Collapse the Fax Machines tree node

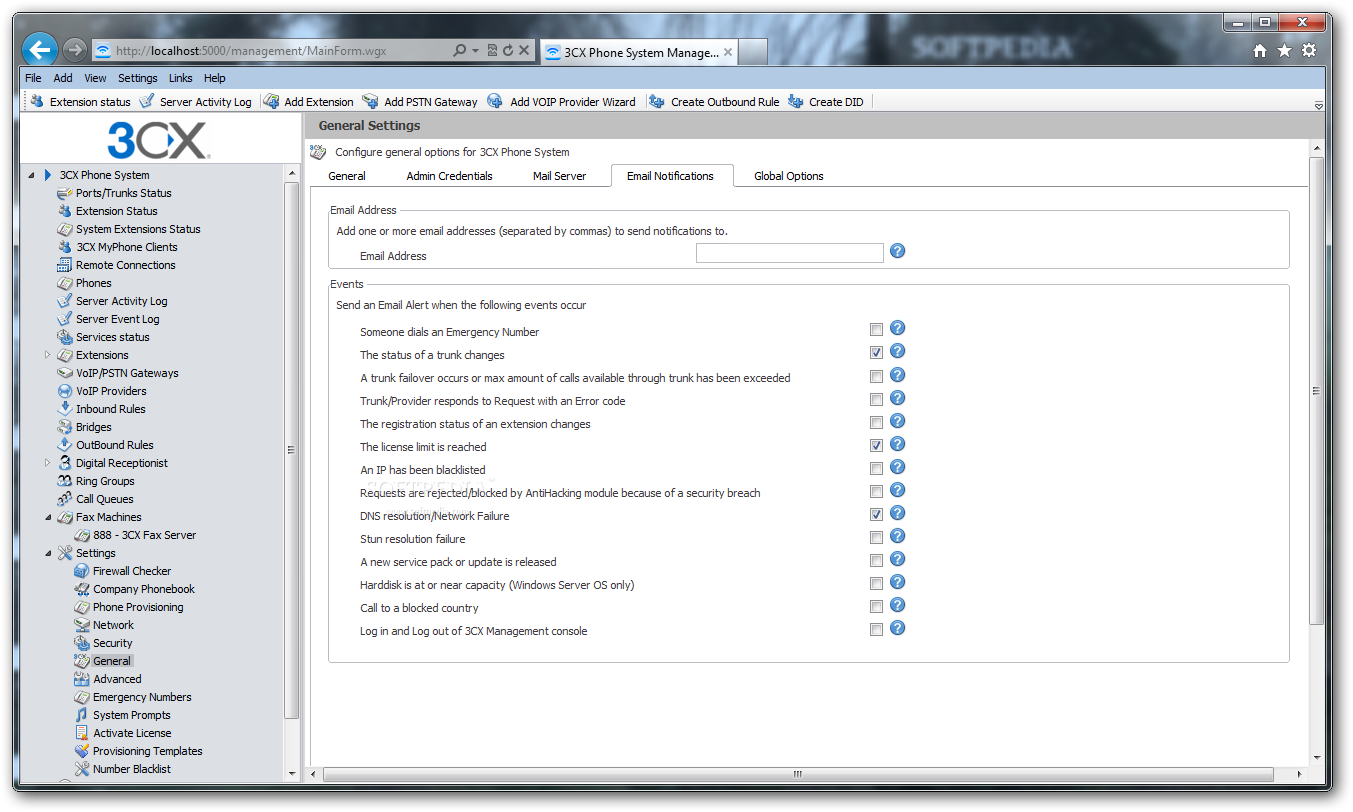[48, 518]
